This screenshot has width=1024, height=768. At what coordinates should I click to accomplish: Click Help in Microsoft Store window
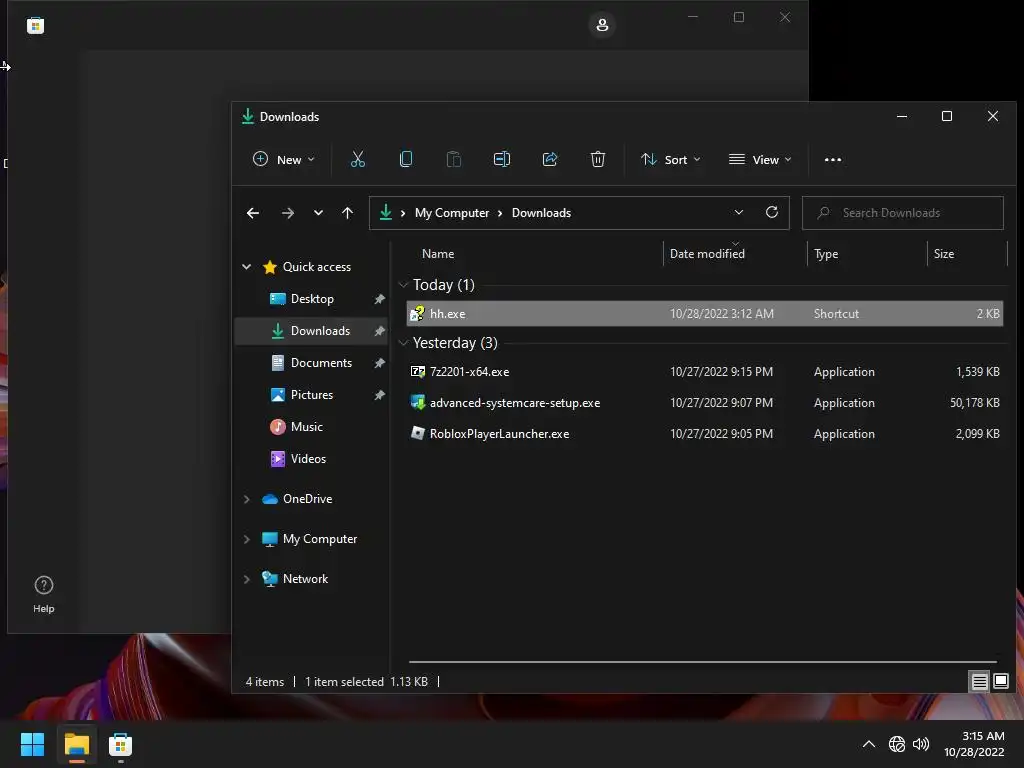[44, 594]
